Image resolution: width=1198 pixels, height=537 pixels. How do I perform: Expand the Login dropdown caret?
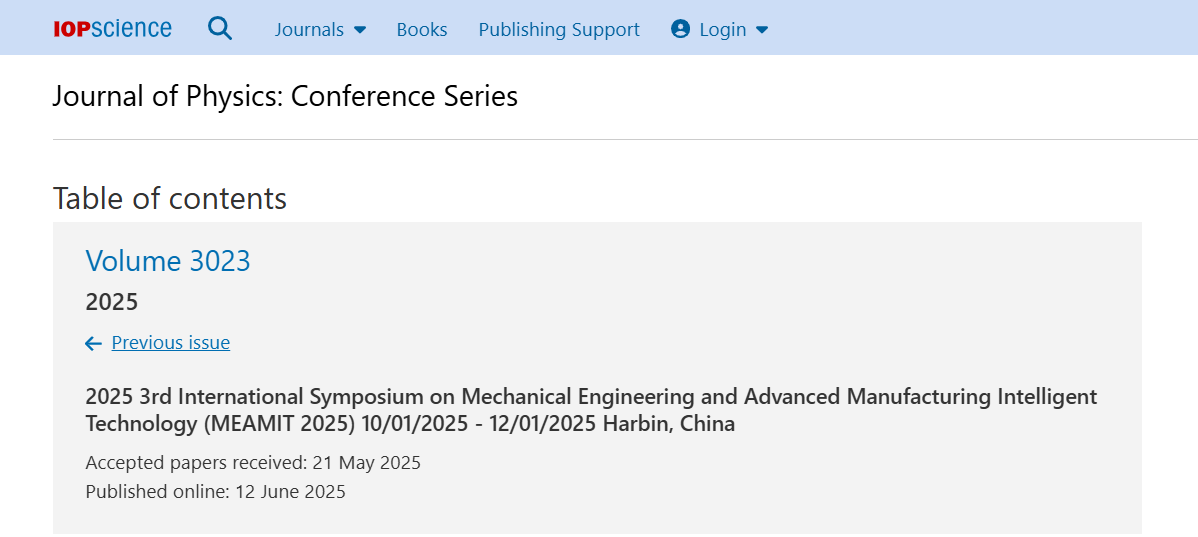point(762,30)
